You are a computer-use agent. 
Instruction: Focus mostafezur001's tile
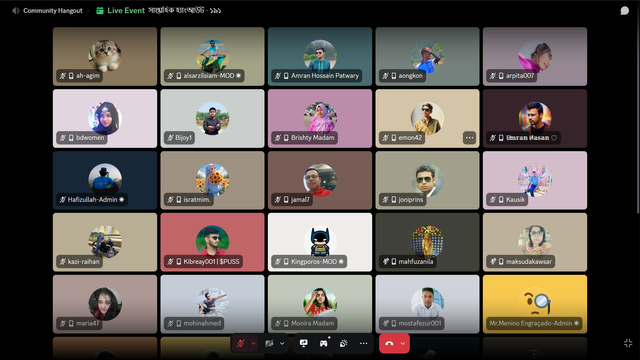pyautogui.click(x=427, y=304)
